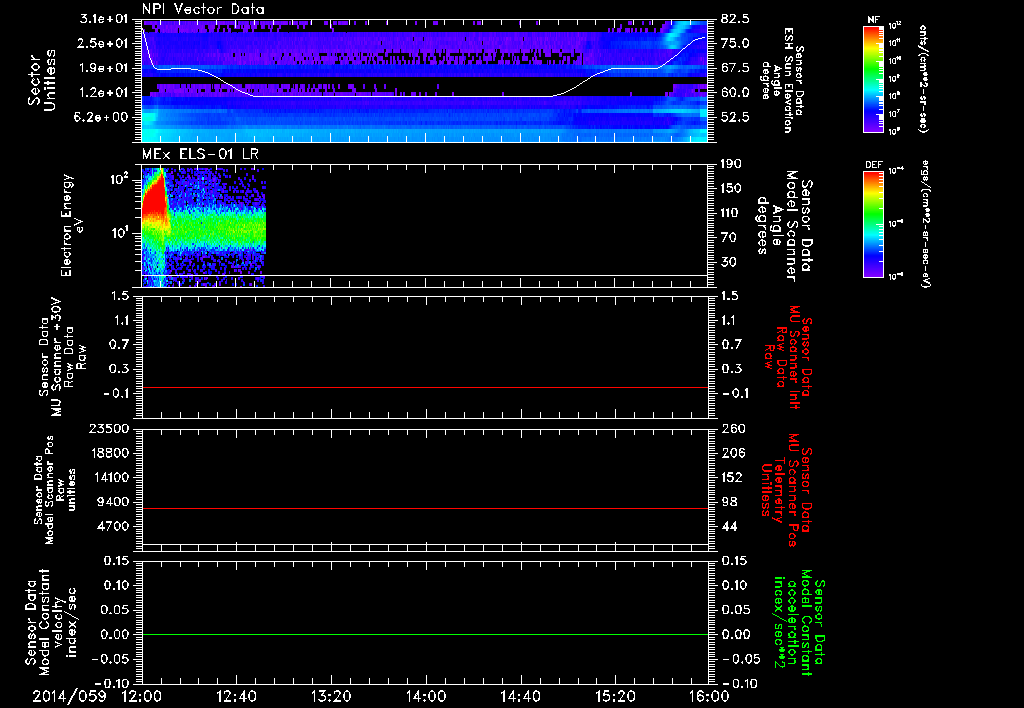The height and width of the screenshot is (708, 1024).
Task: Click the 1.9e+01 sector tick label
Action: pyautogui.click(x=104, y=68)
